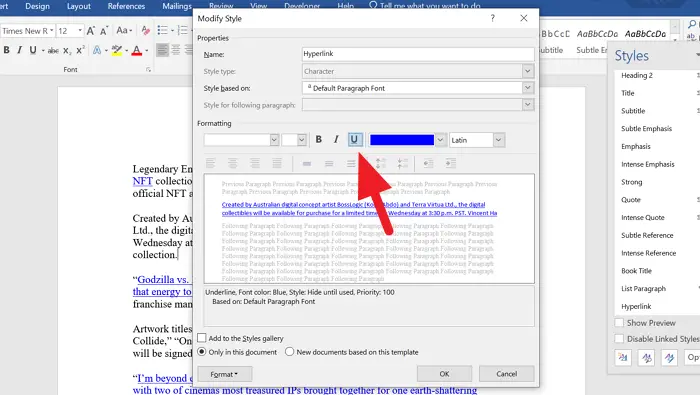Apply subscript from ribbon
The image size is (700, 395).
67,50
